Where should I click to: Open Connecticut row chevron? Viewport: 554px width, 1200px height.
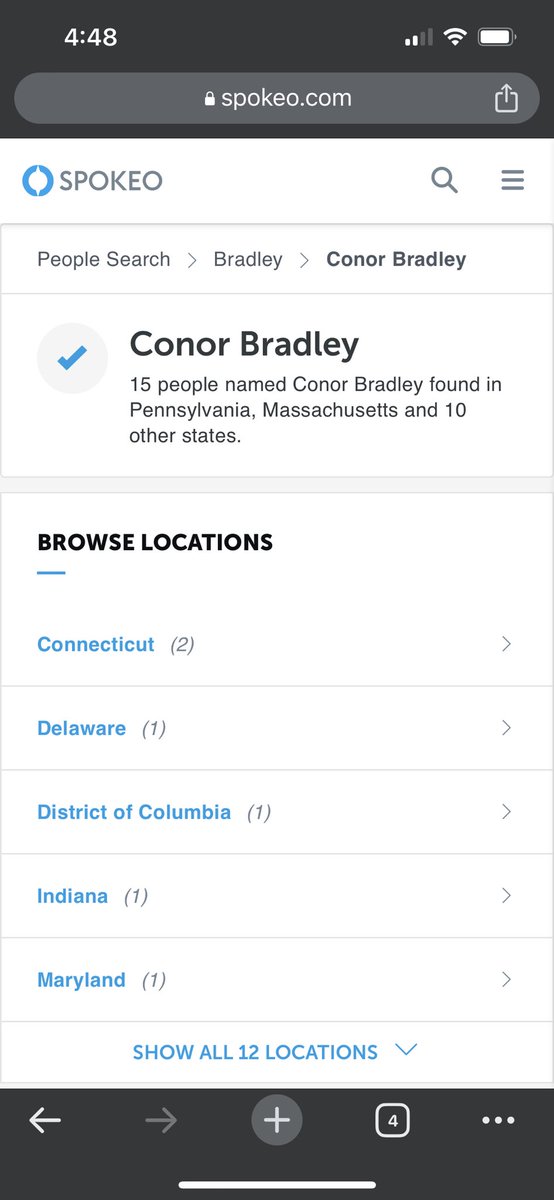506,644
